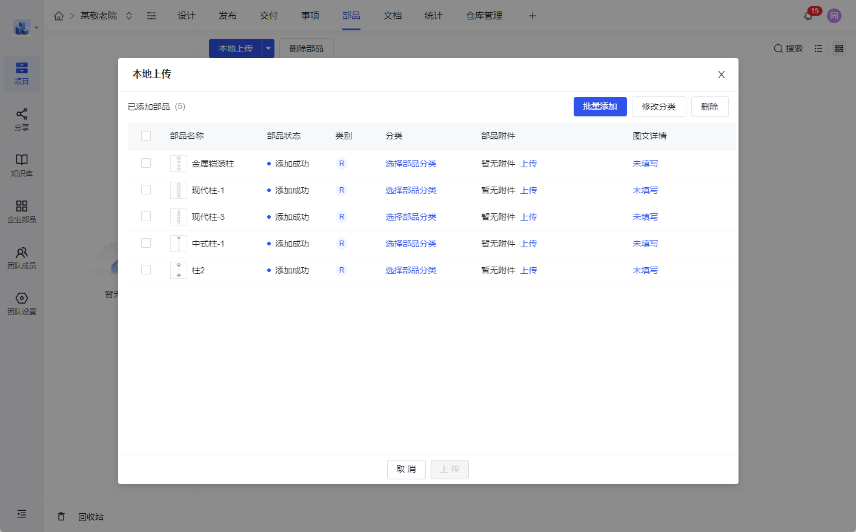
Task: Select the checkbox for 柱2 row
Action: tap(146, 270)
